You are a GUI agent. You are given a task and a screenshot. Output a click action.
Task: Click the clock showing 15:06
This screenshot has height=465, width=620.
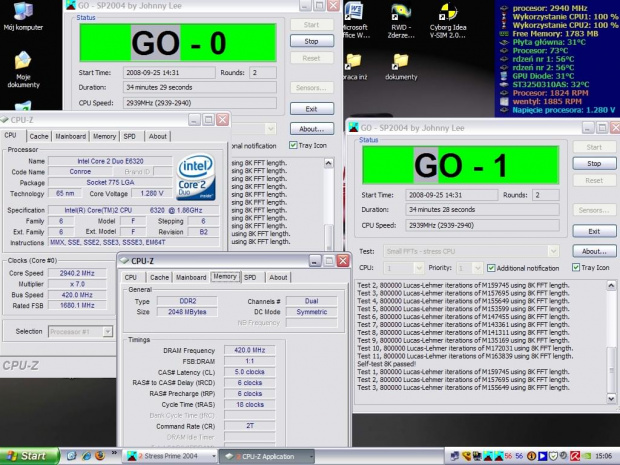[603, 456]
